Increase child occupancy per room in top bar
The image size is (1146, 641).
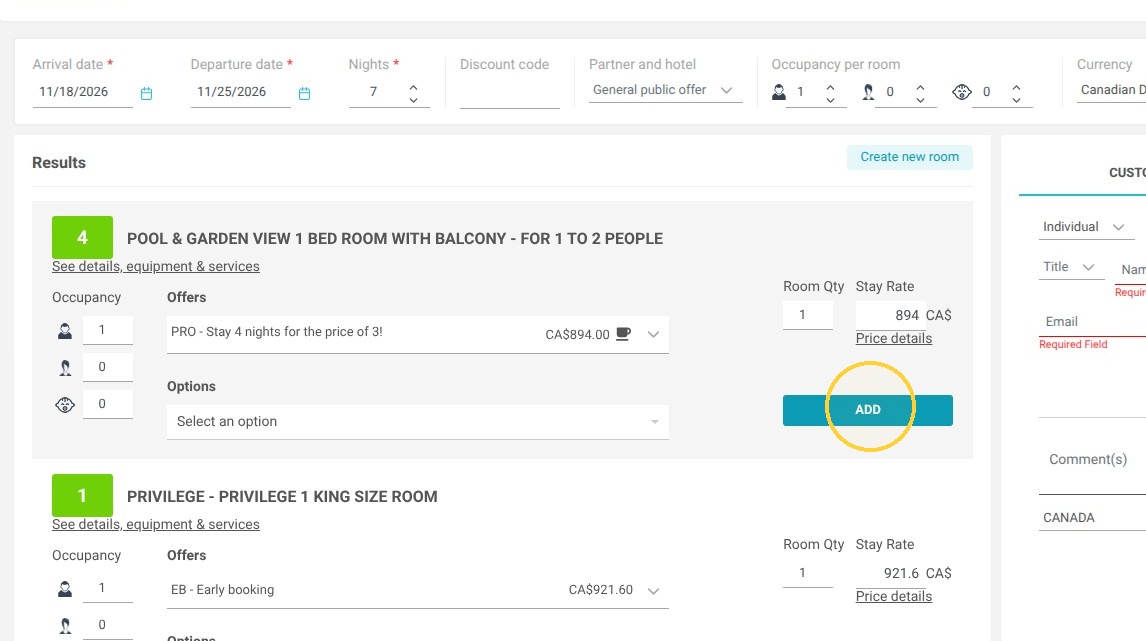tap(920, 86)
